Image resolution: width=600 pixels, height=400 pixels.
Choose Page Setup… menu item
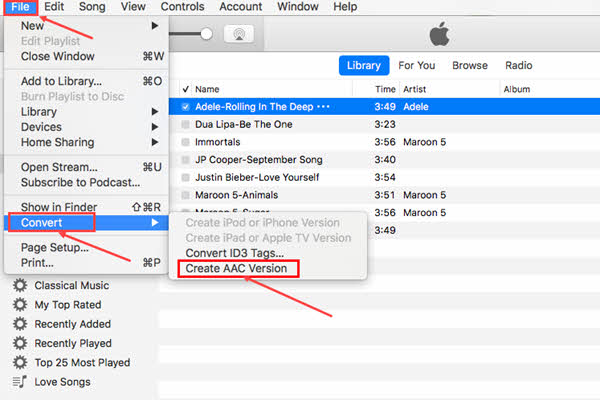point(86,247)
